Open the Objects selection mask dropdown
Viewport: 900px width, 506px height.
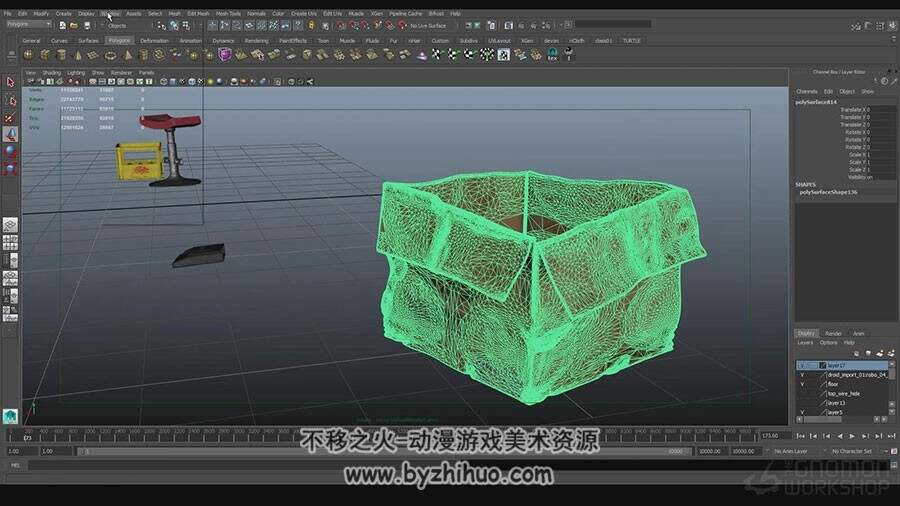[x=129, y=26]
